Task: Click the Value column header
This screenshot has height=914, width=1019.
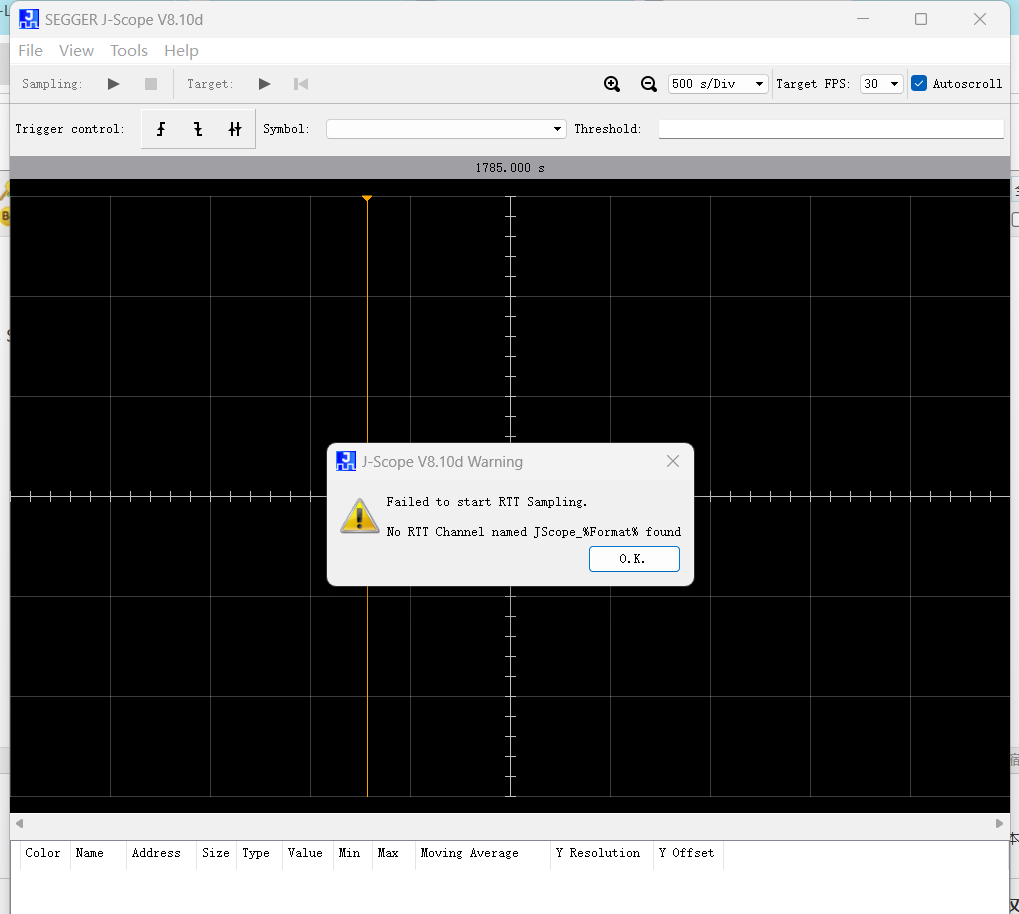Action: [x=305, y=853]
